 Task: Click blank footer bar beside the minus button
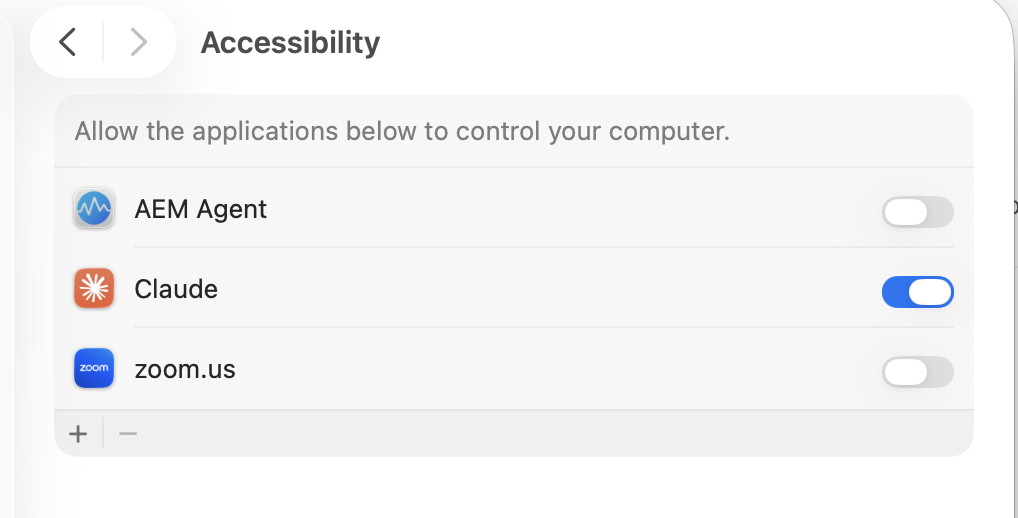552,433
